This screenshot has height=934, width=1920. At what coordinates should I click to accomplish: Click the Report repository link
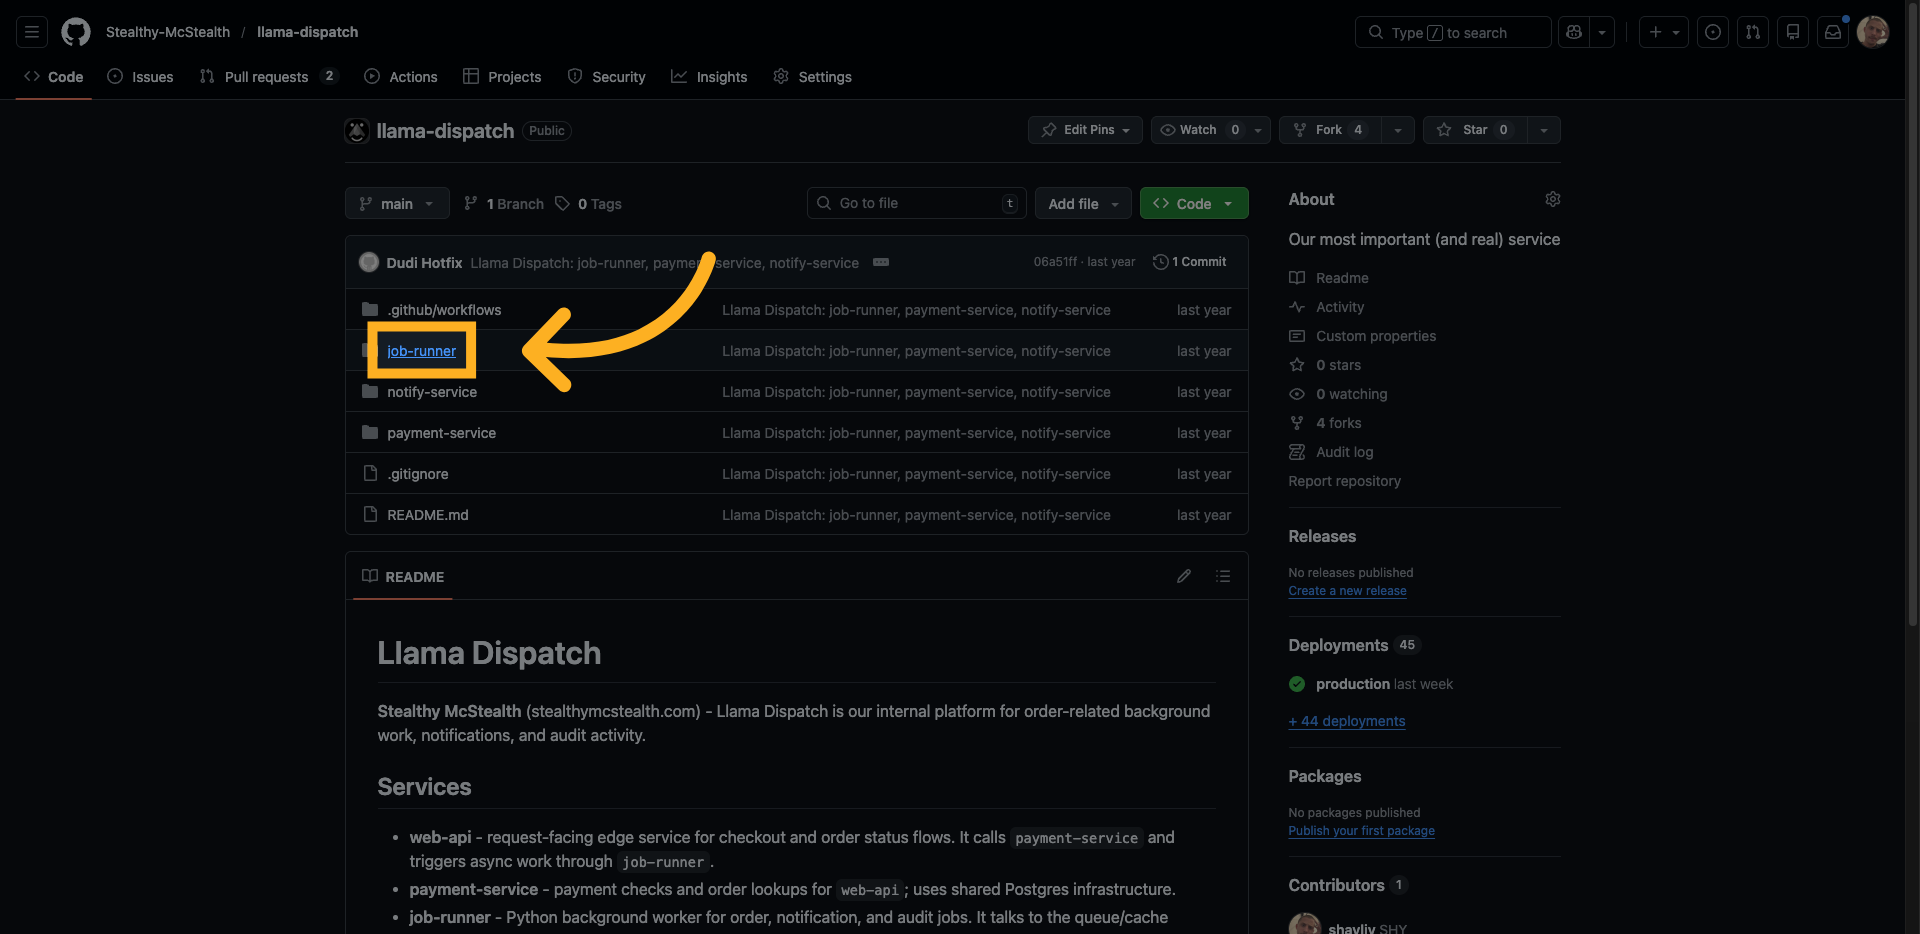pyautogui.click(x=1344, y=481)
